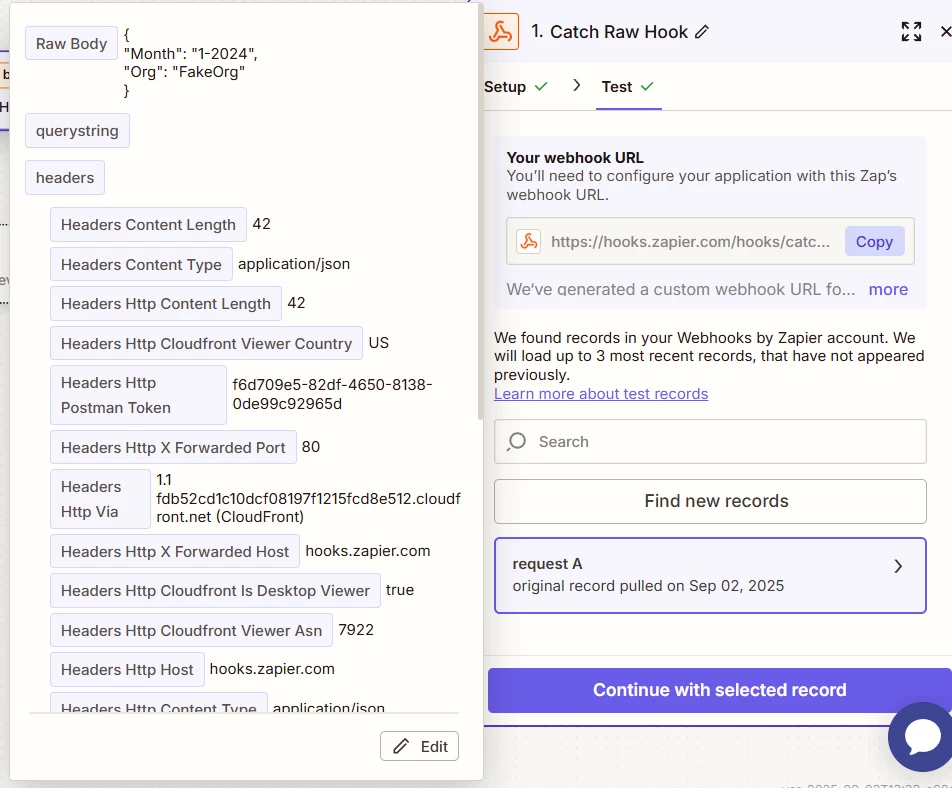Viewport: 952px width, 788px height.
Task: Close the Catch Raw Hook panel
Action: click(945, 32)
